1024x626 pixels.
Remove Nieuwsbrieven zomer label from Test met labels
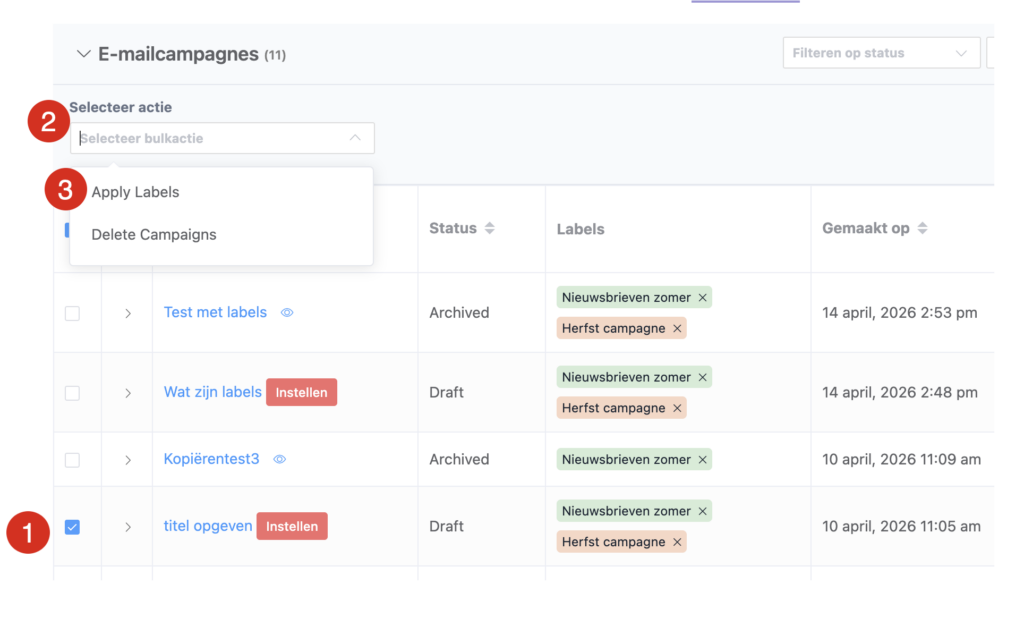point(702,297)
